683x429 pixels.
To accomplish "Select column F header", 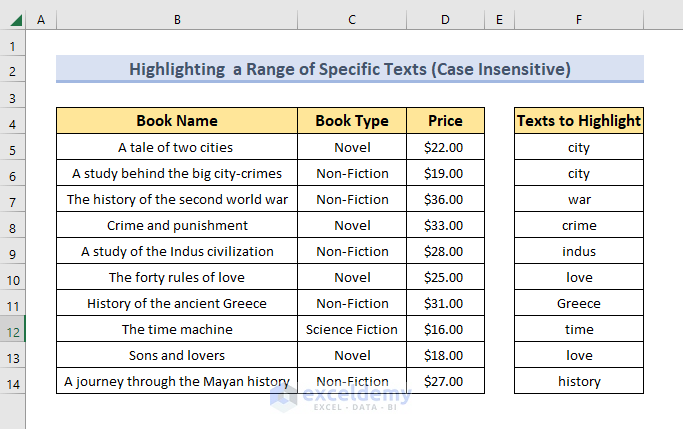I will coord(579,20).
